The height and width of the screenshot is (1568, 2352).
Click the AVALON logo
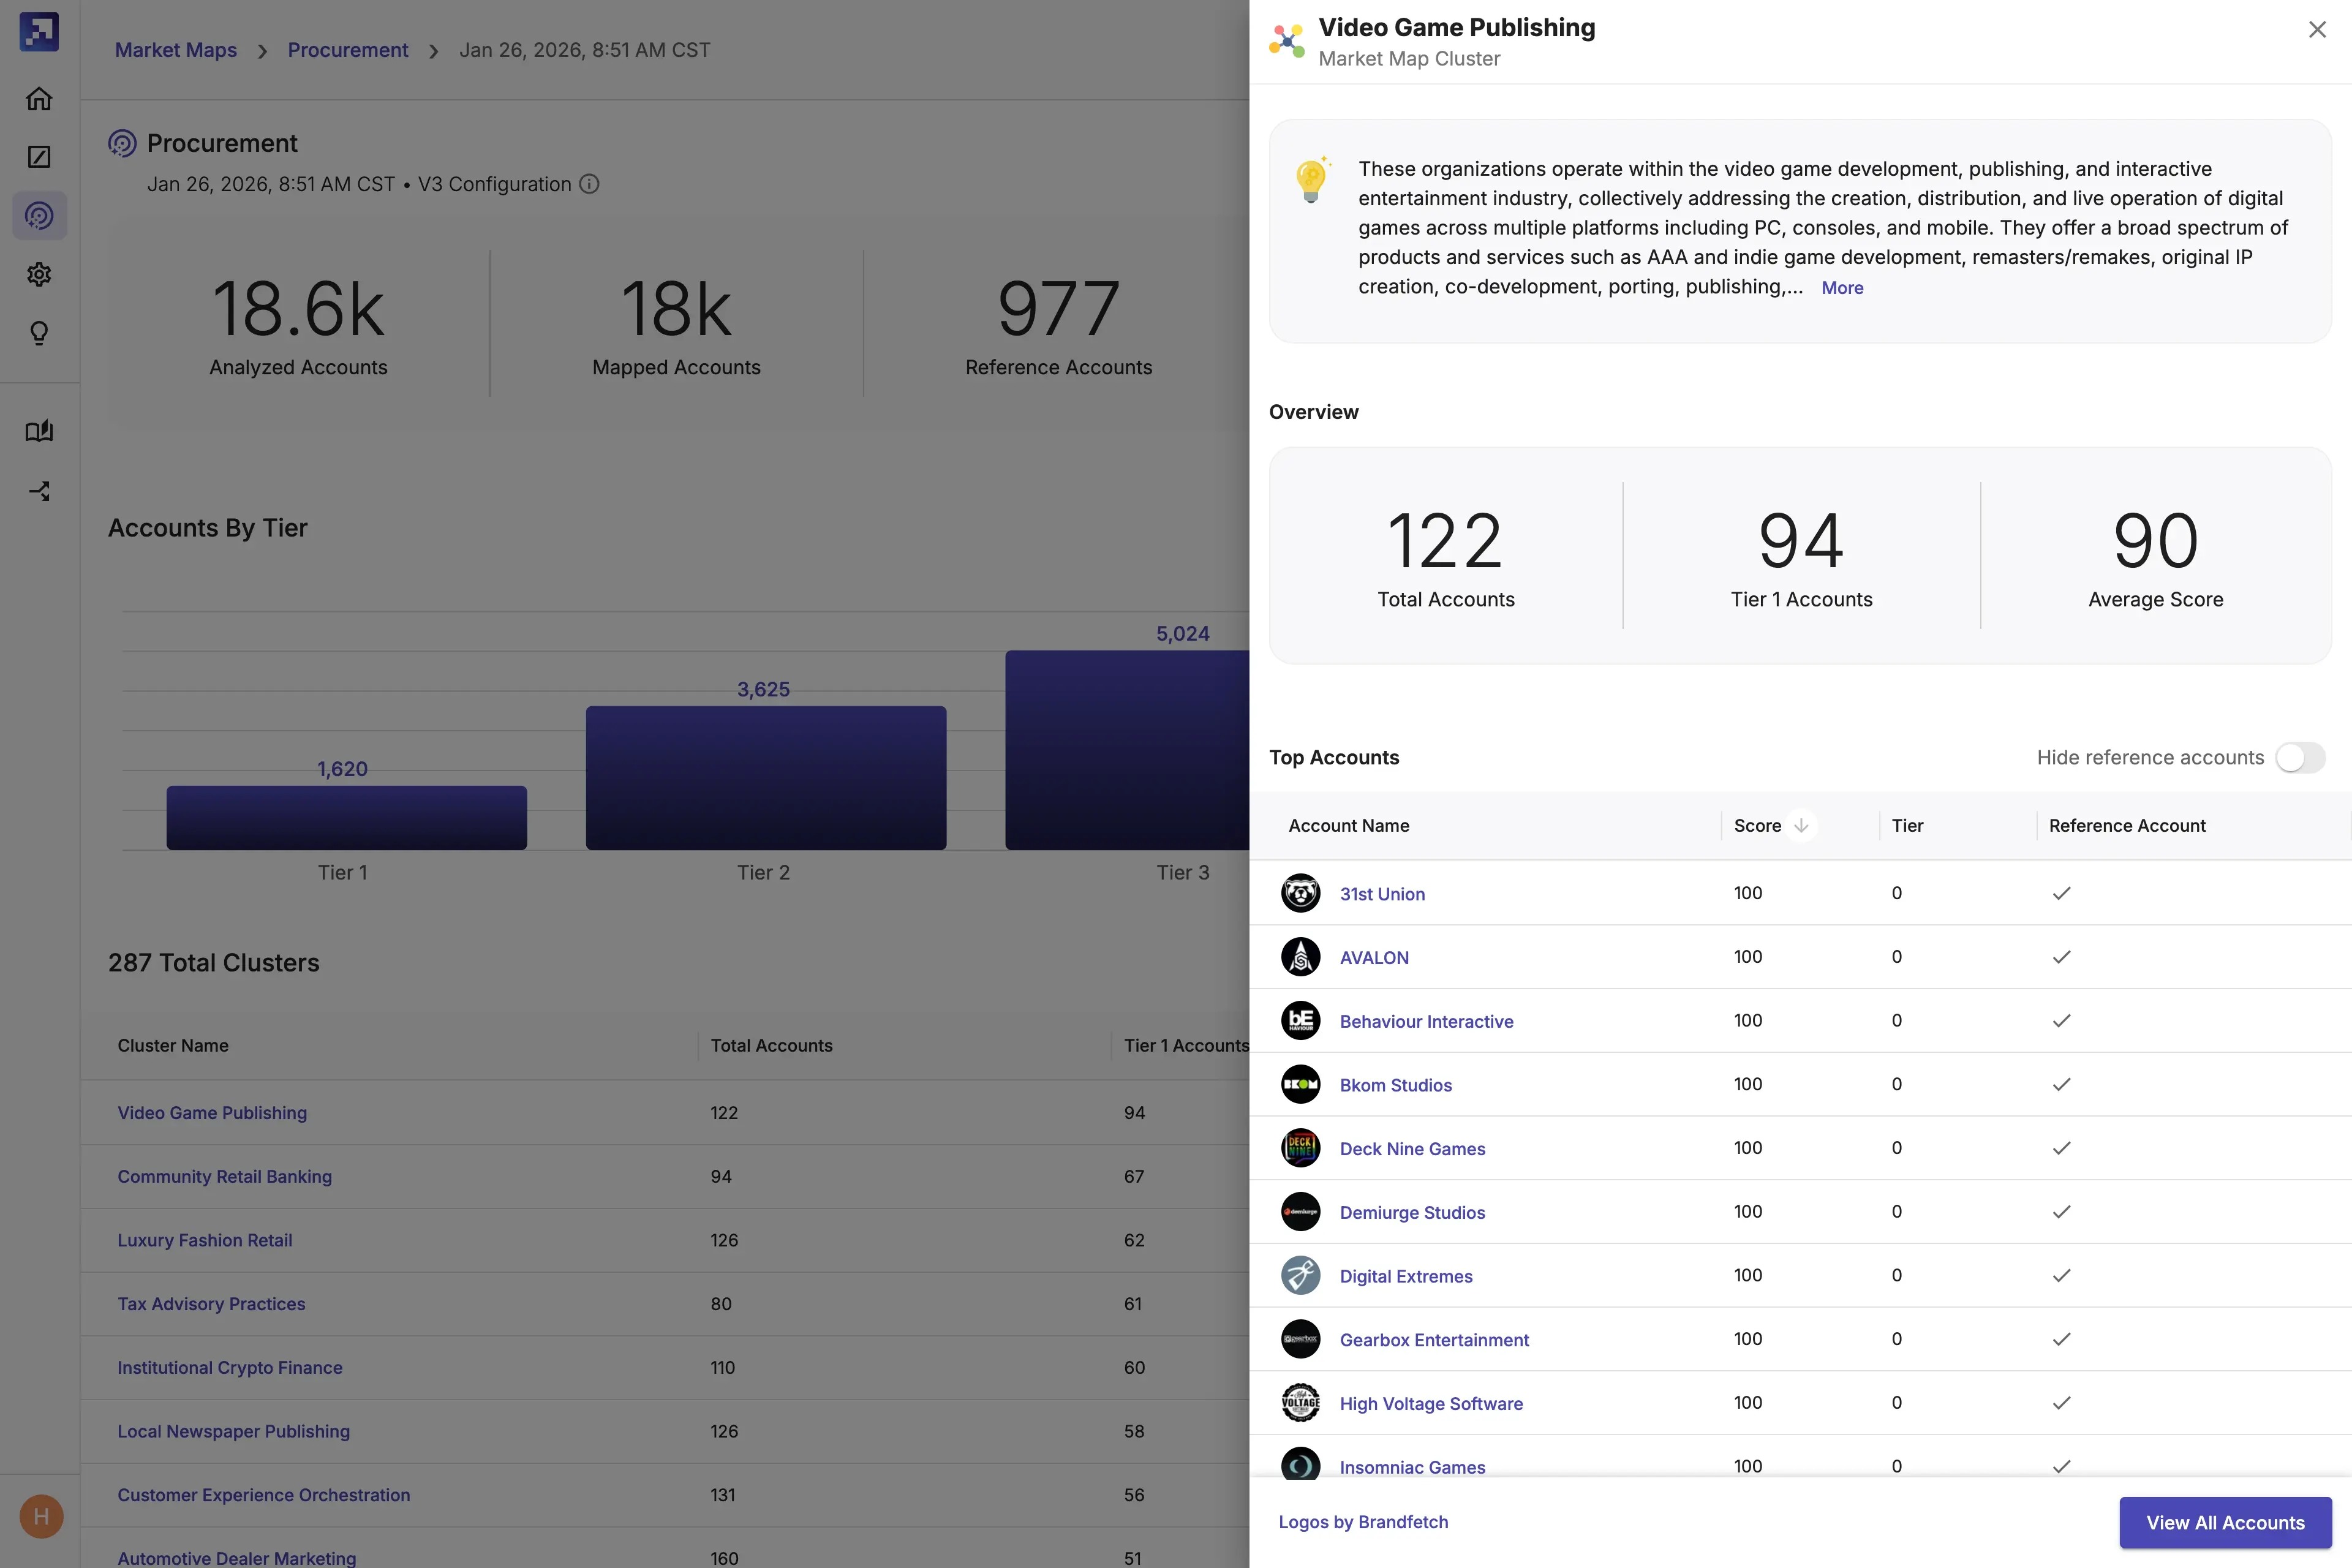1301,957
